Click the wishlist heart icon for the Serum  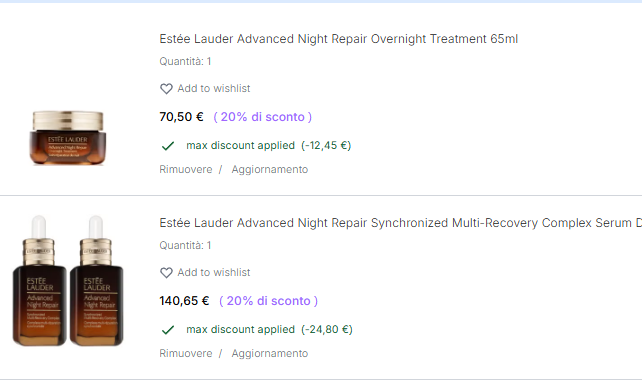166,273
